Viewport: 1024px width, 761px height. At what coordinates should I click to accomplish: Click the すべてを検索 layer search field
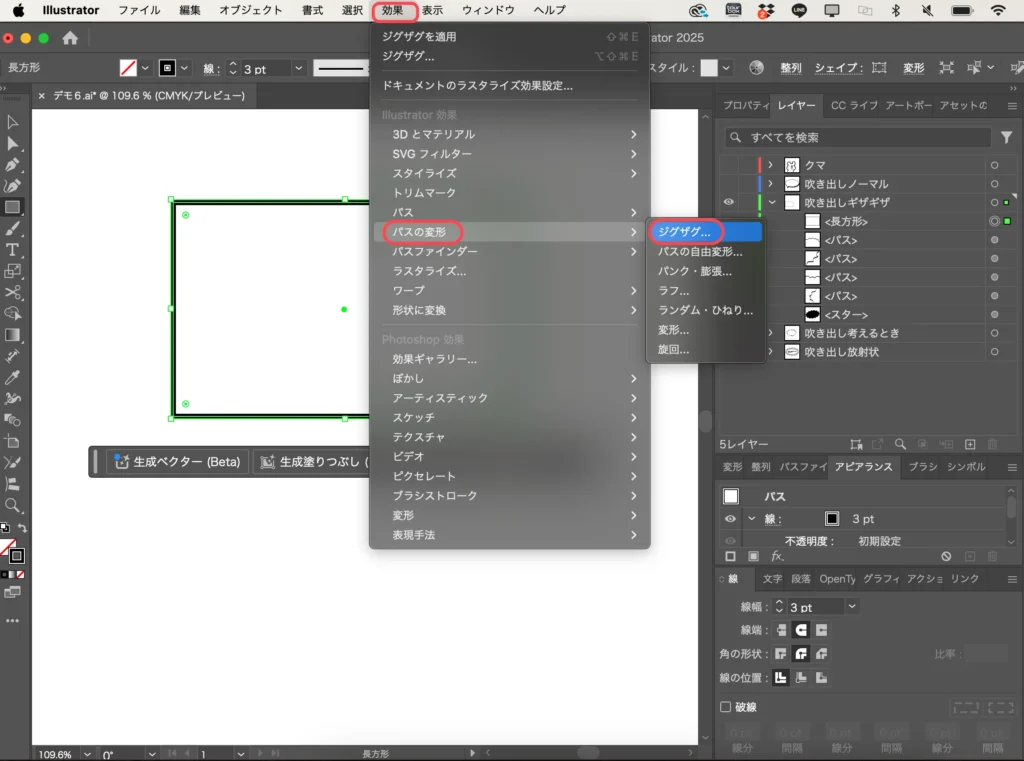860,138
